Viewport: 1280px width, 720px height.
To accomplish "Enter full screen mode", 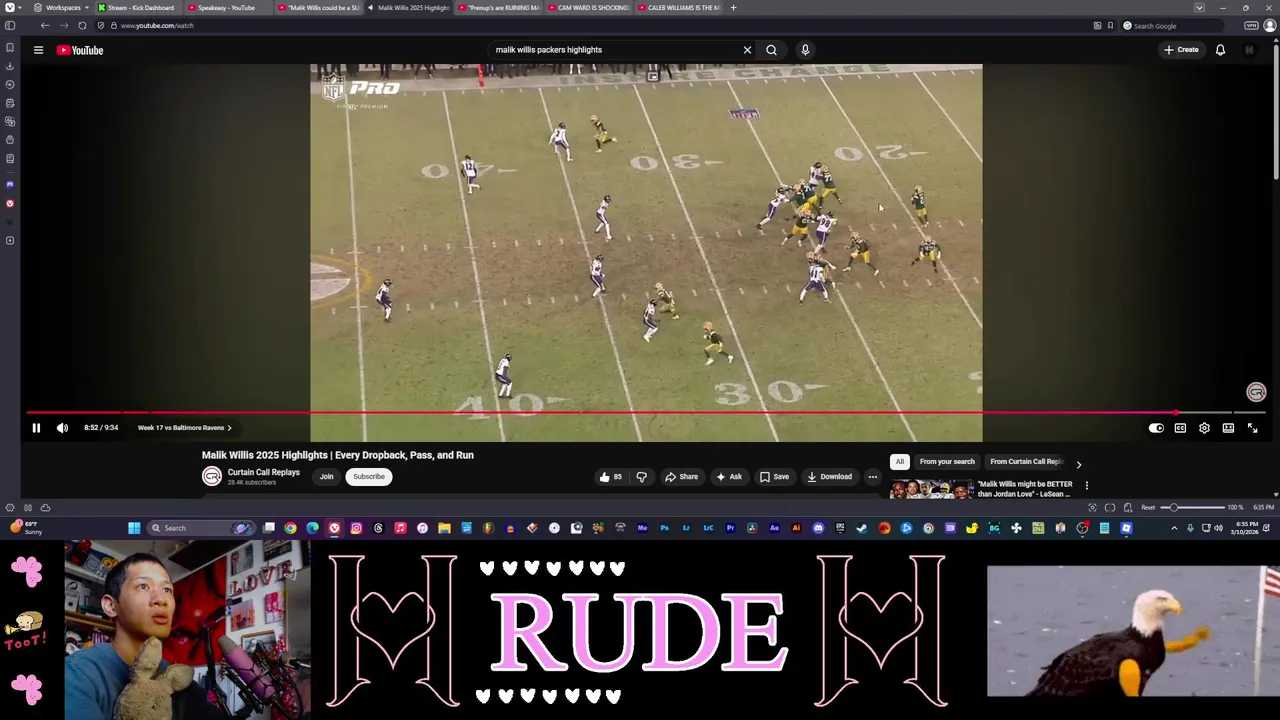I will click(1252, 428).
